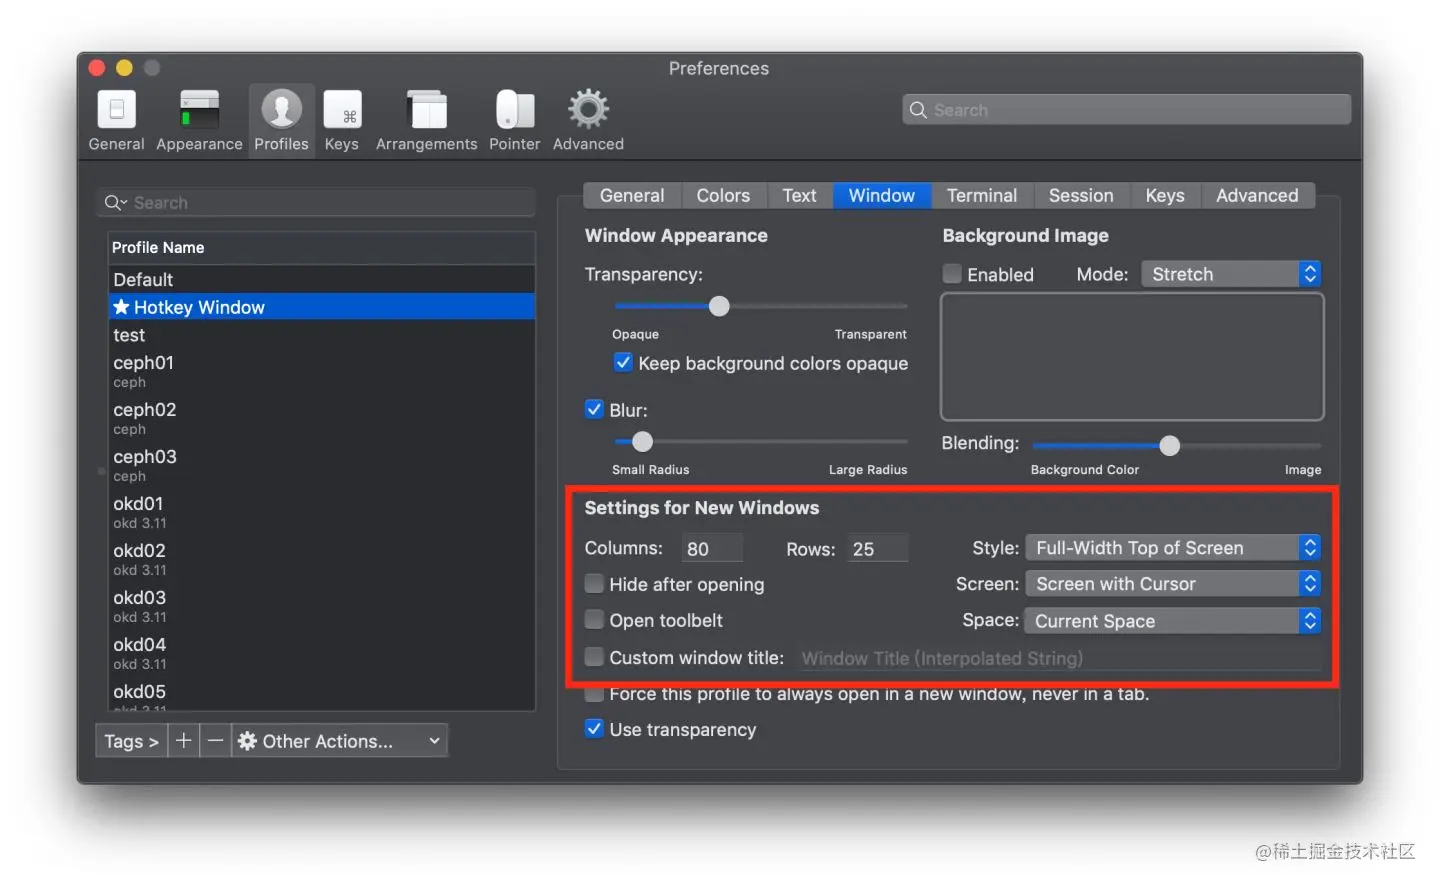Toggle Keep background colors opaque
Viewport: 1440px width, 886px height.
click(623, 363)
